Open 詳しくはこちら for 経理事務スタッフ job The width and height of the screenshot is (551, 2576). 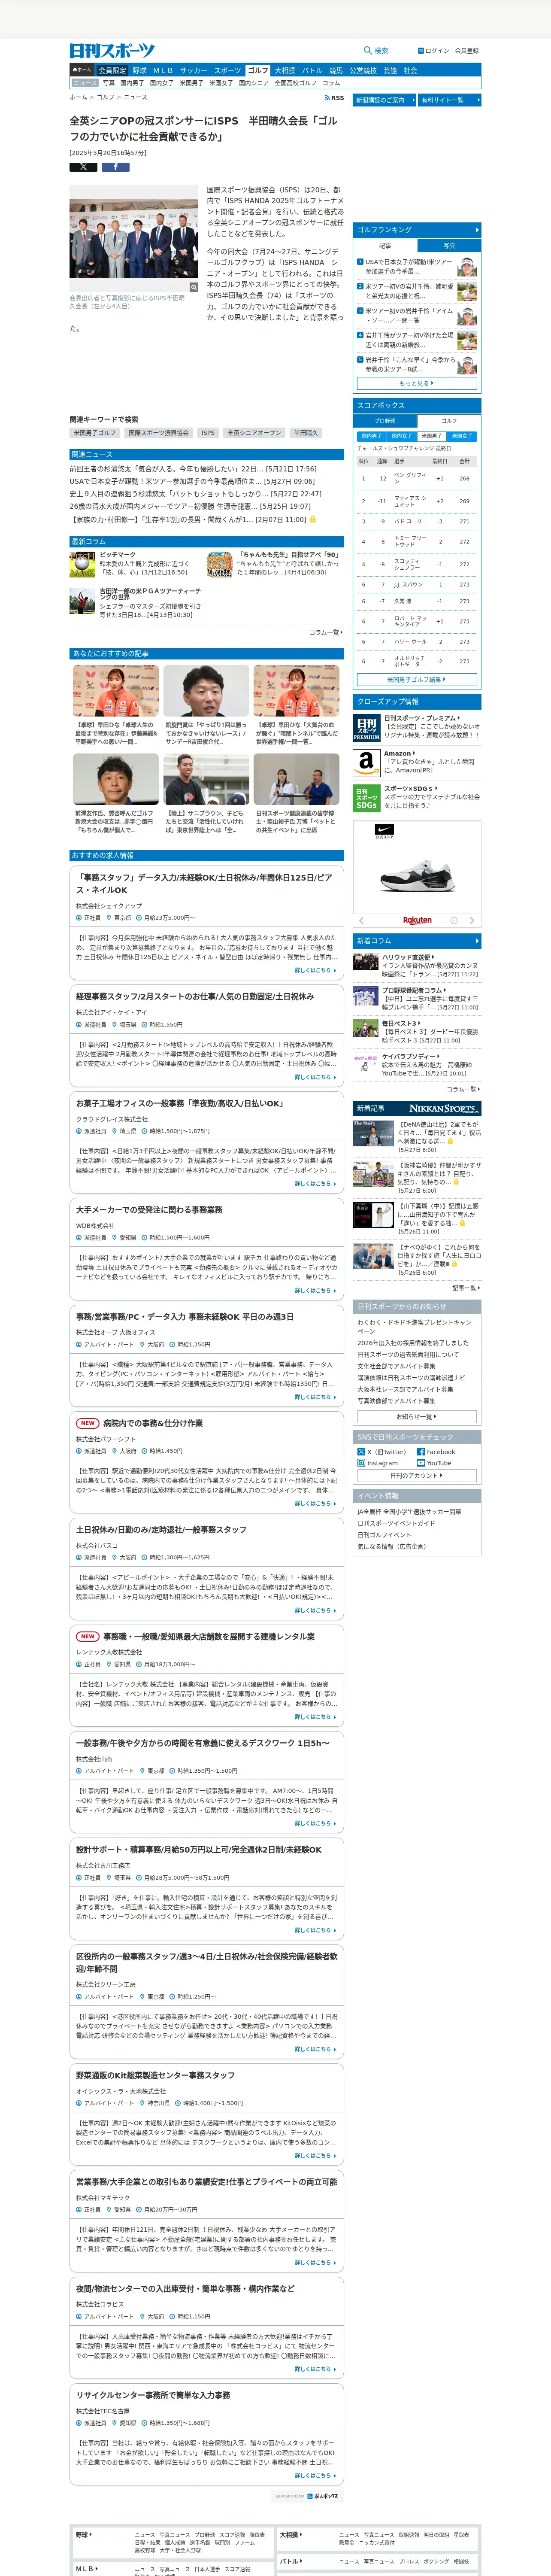coord(315,1077)
